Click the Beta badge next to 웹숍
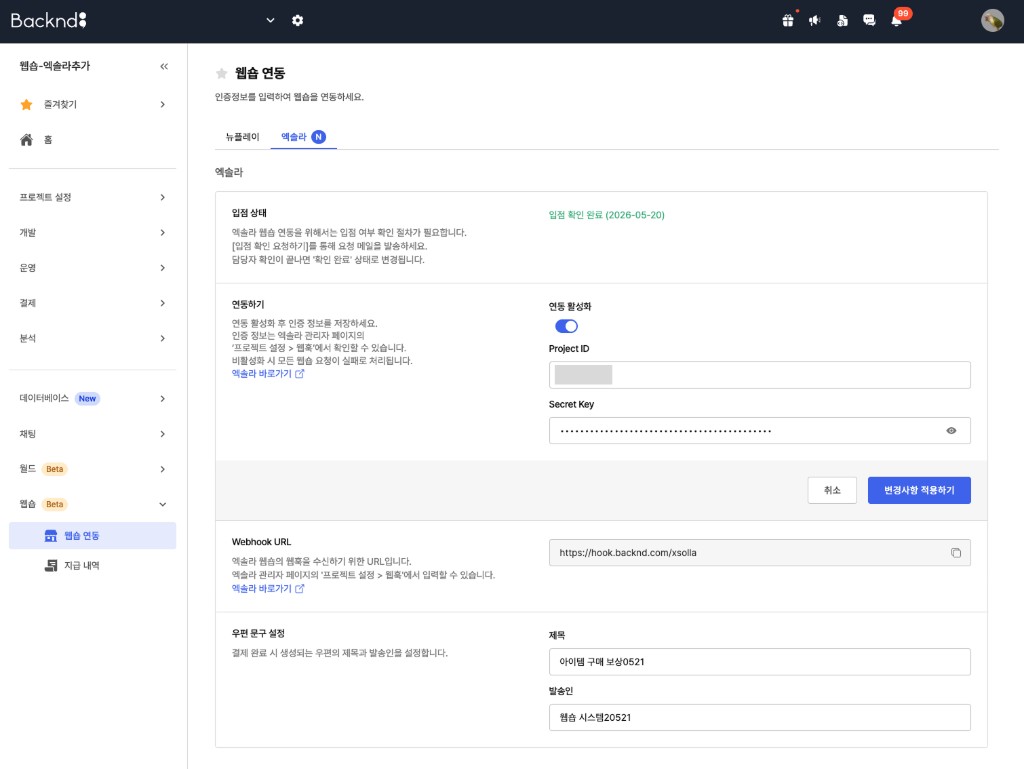 pyautogui.click(x=55, y=504)
